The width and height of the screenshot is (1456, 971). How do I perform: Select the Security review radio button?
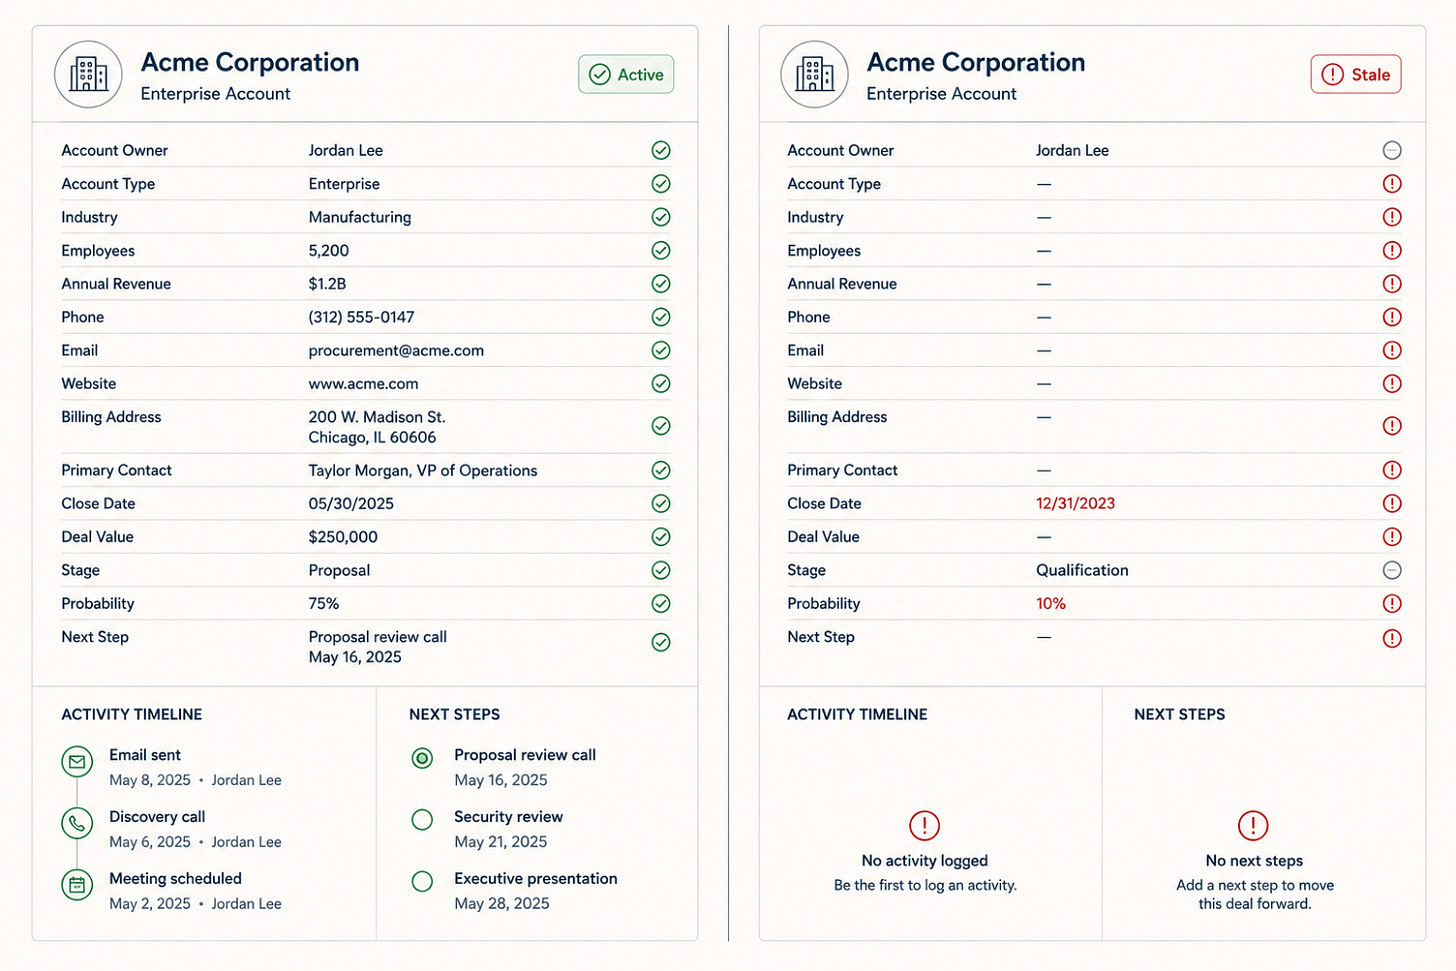click(422, 820)
